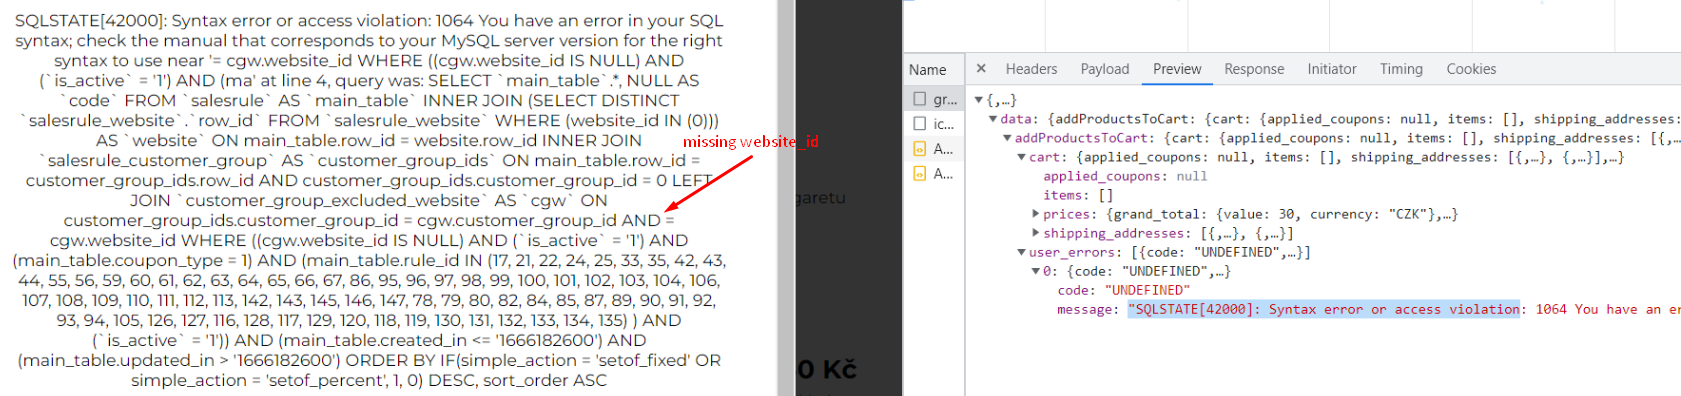Open the Response tab
Screen dimensions: 1681x396
pos(1254,69)
